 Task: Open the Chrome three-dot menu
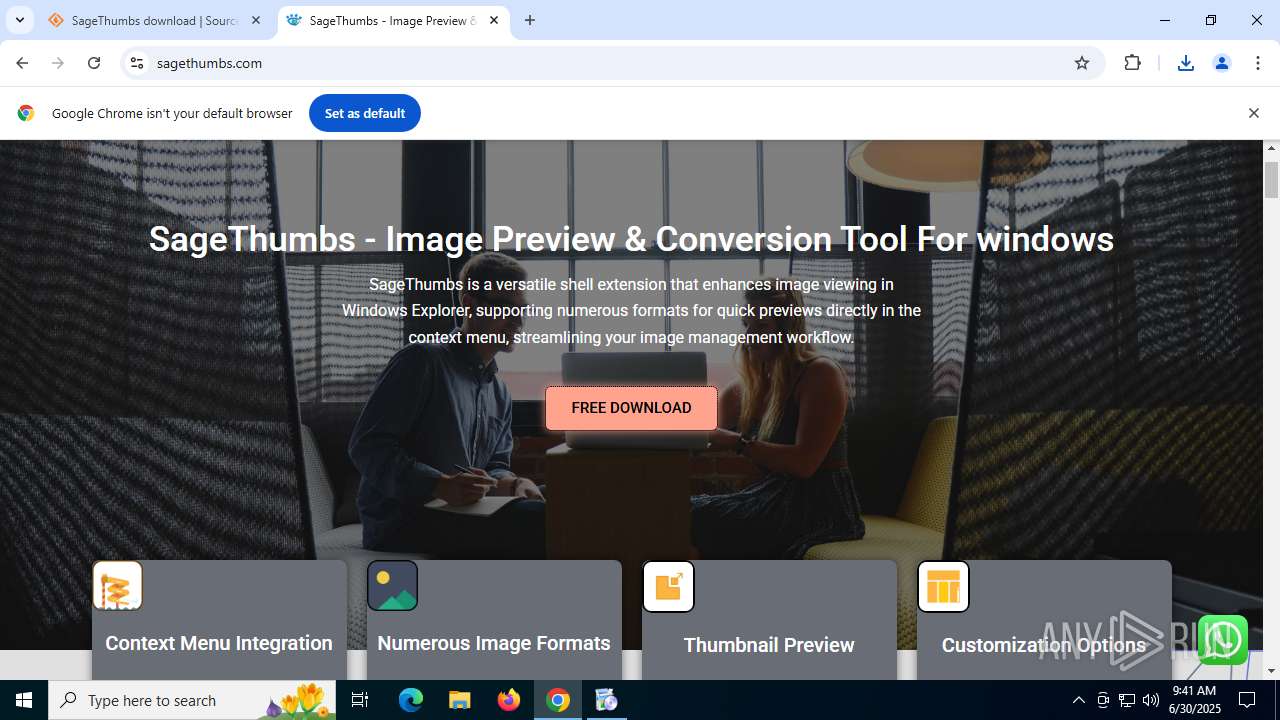coord(1258,63)
